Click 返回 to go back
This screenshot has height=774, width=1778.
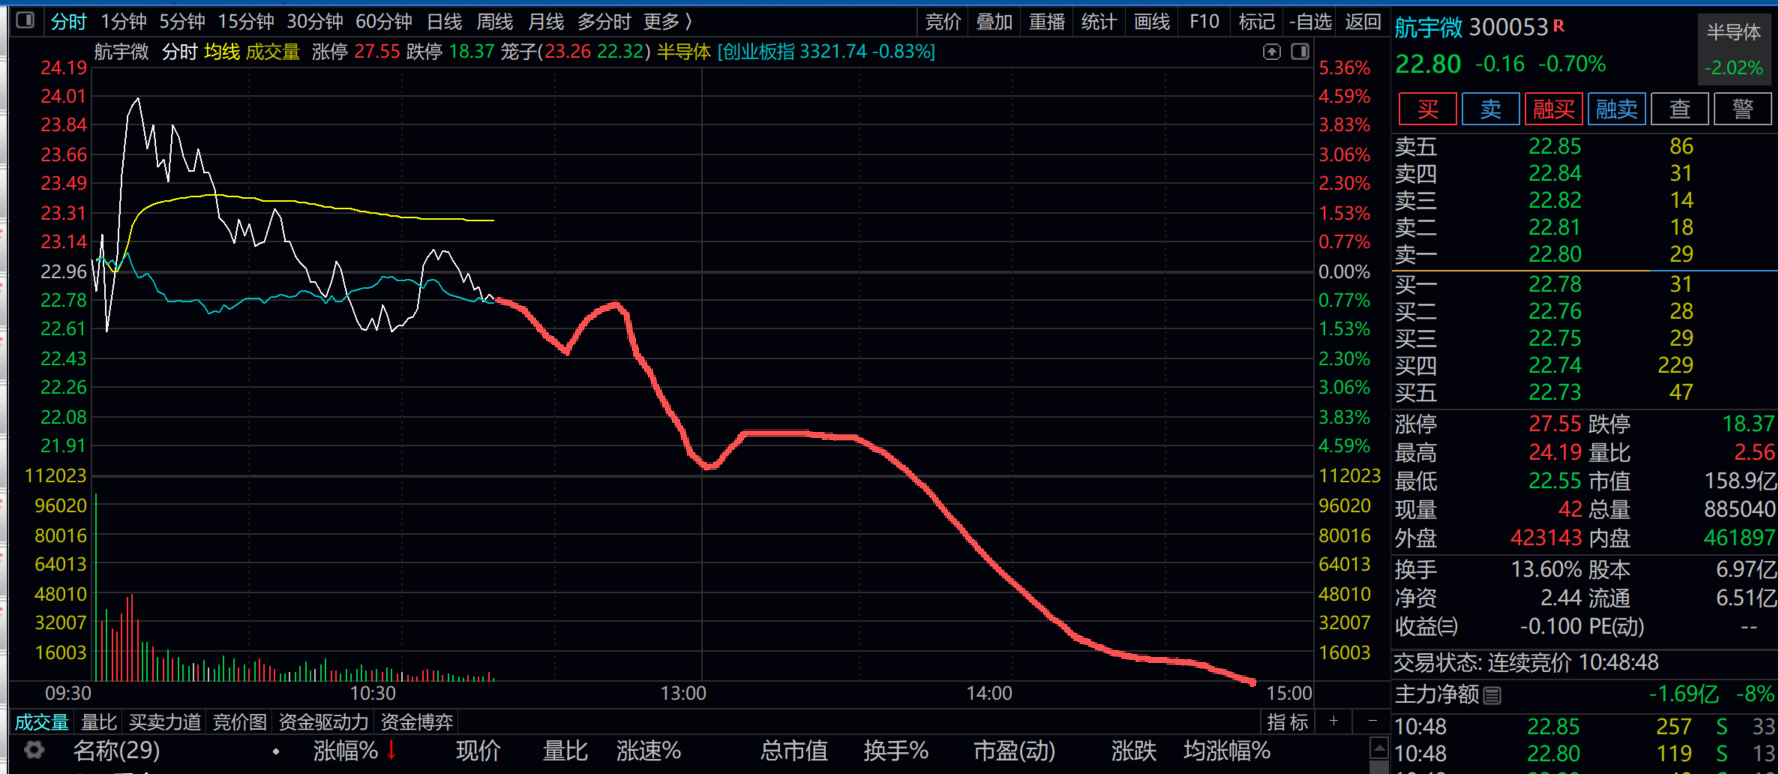(1362, 21)
